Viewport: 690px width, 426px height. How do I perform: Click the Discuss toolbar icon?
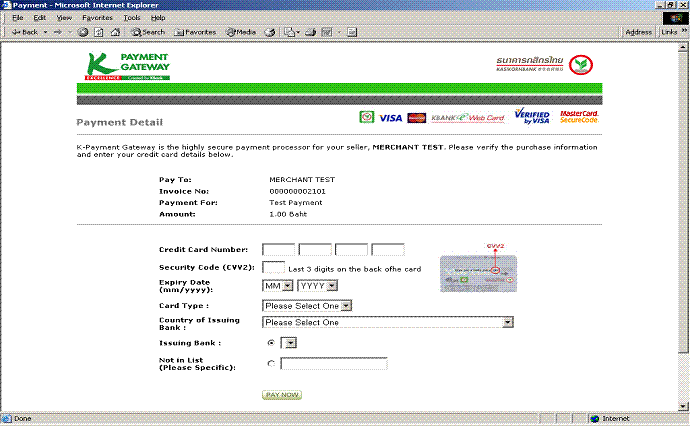pos(352,32)
